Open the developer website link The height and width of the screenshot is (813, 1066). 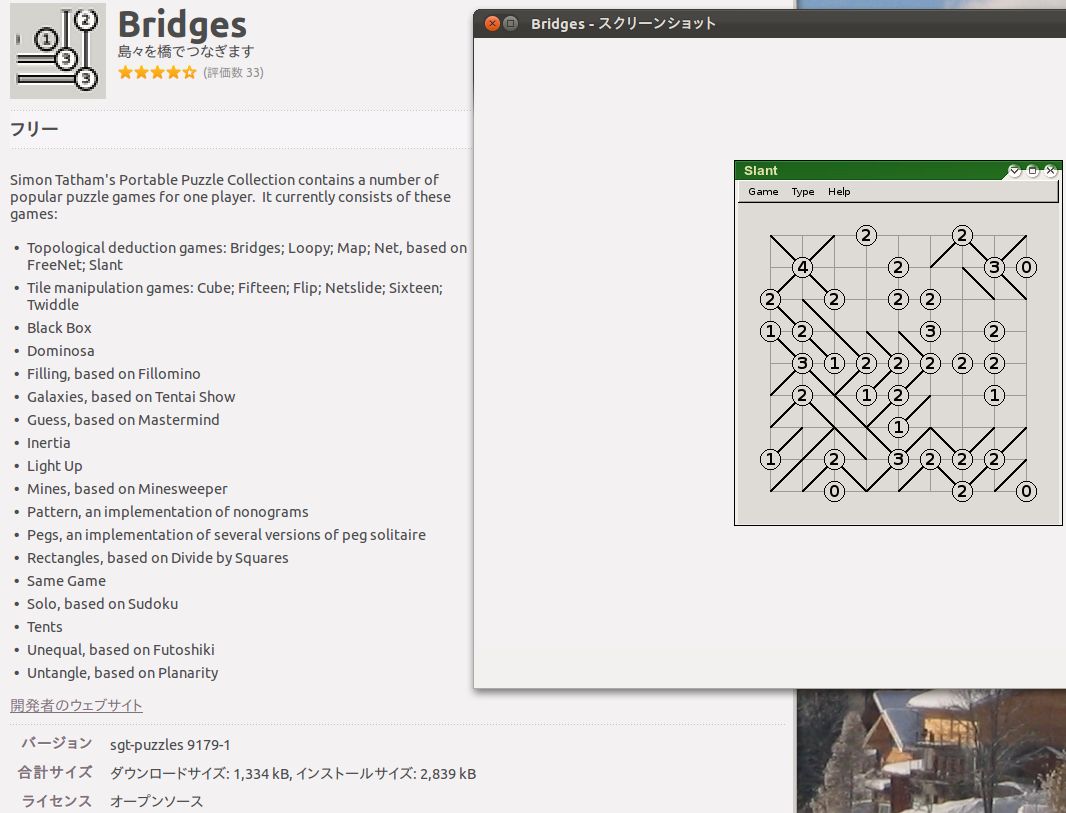coord(76,706)
